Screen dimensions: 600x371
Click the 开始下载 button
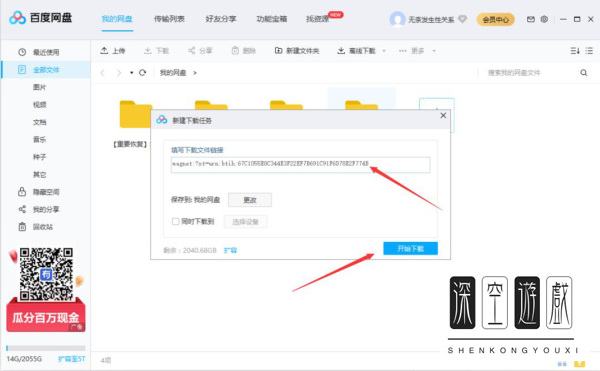(x=411, y=249)
